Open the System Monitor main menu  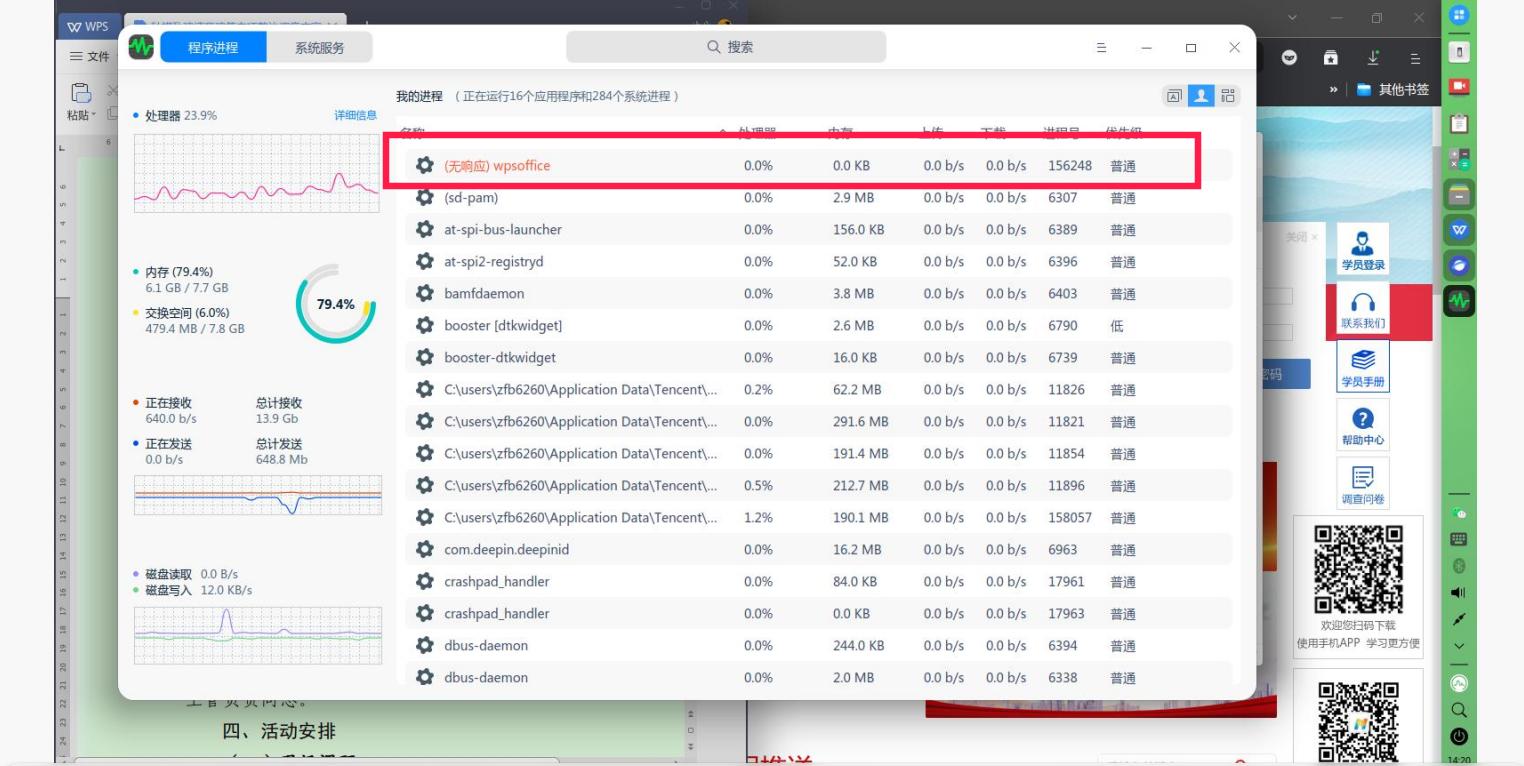[x=1101, y=47]
